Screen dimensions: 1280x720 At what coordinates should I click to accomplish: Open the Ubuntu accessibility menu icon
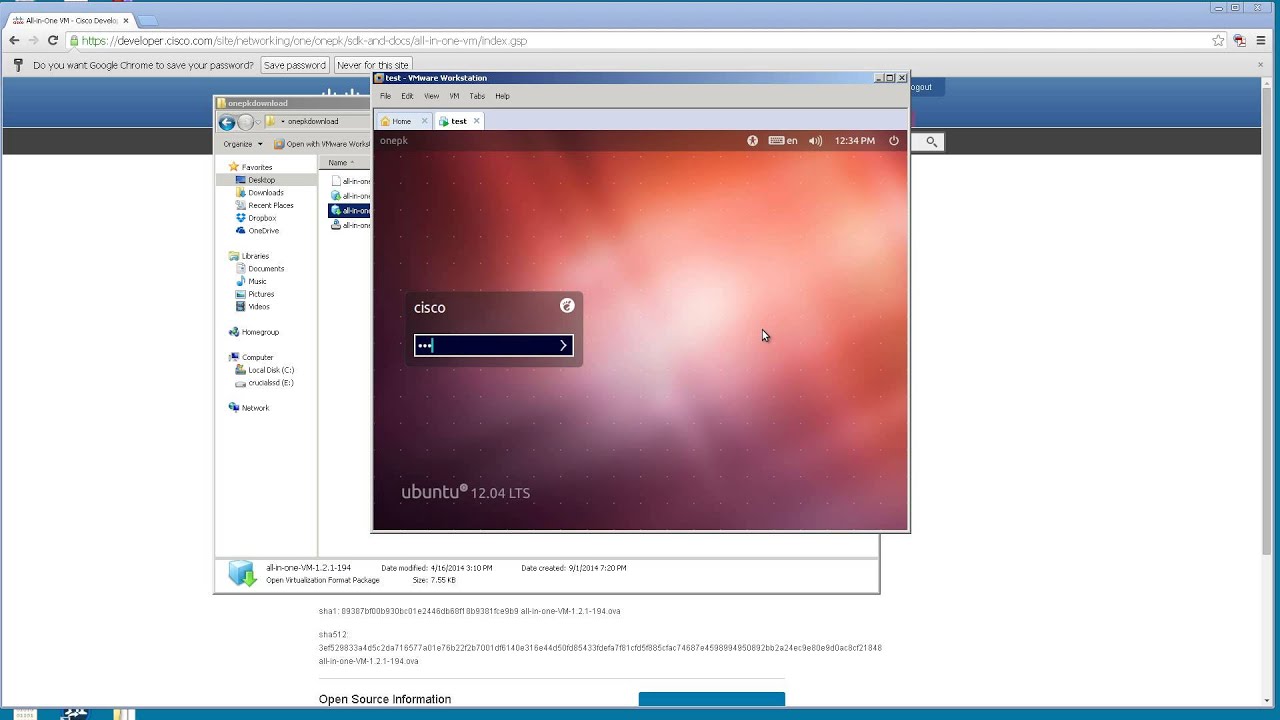tap(752, 141)
